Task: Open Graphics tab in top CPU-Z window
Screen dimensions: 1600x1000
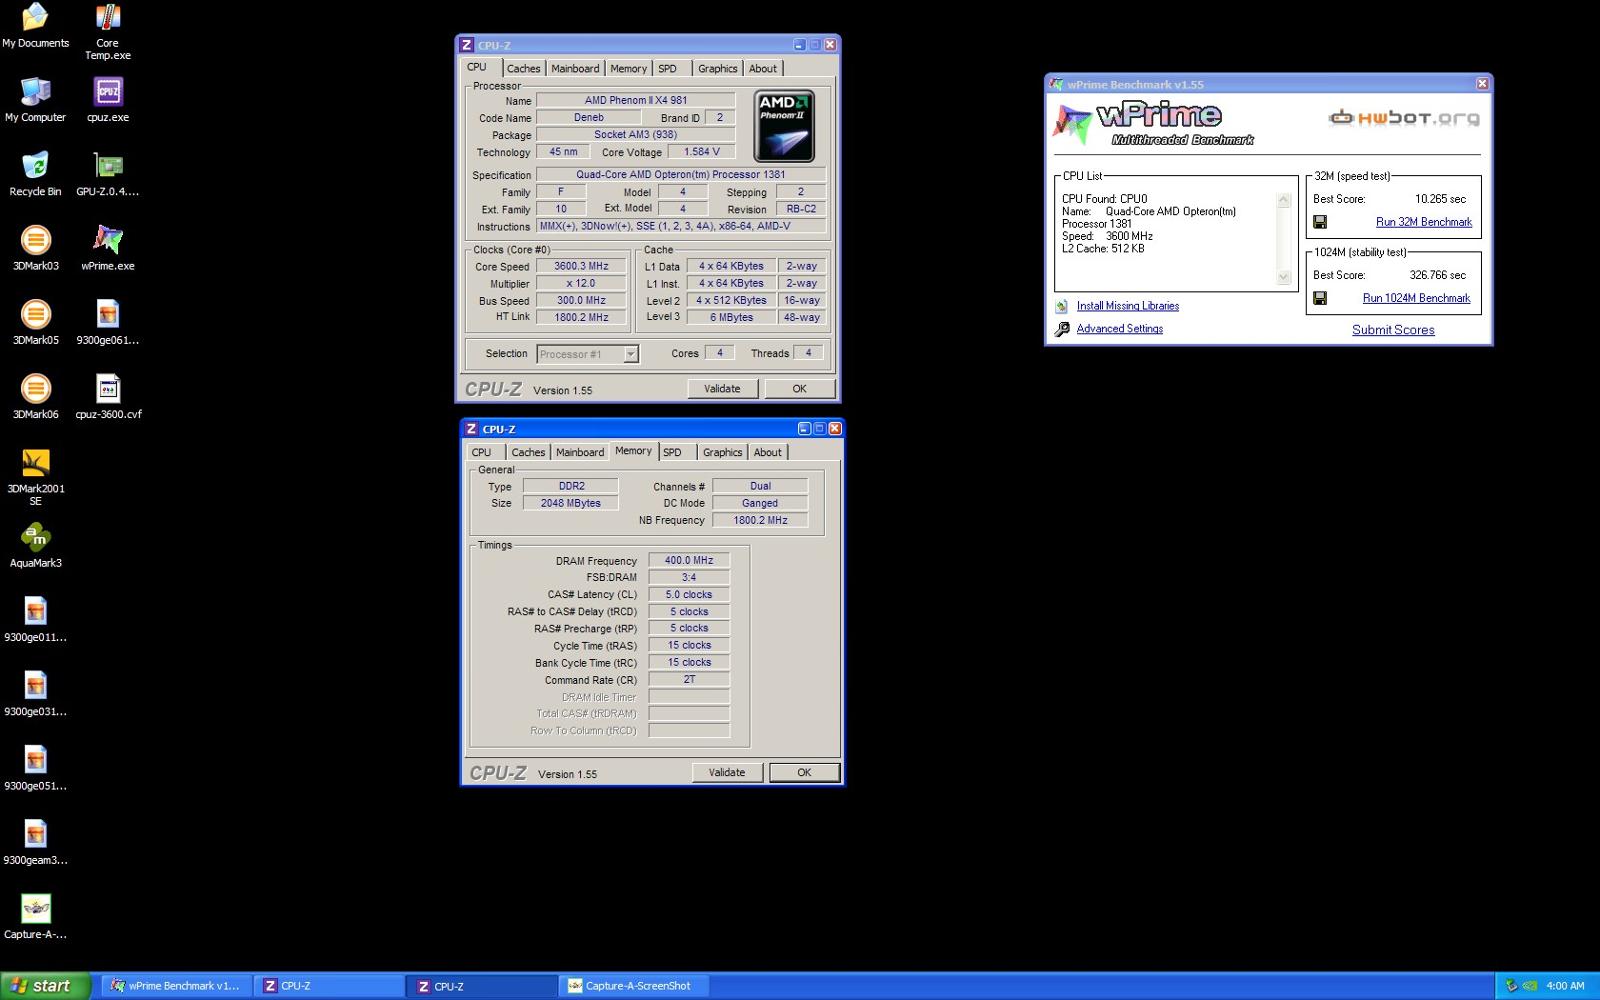Action: coord(717,69)
